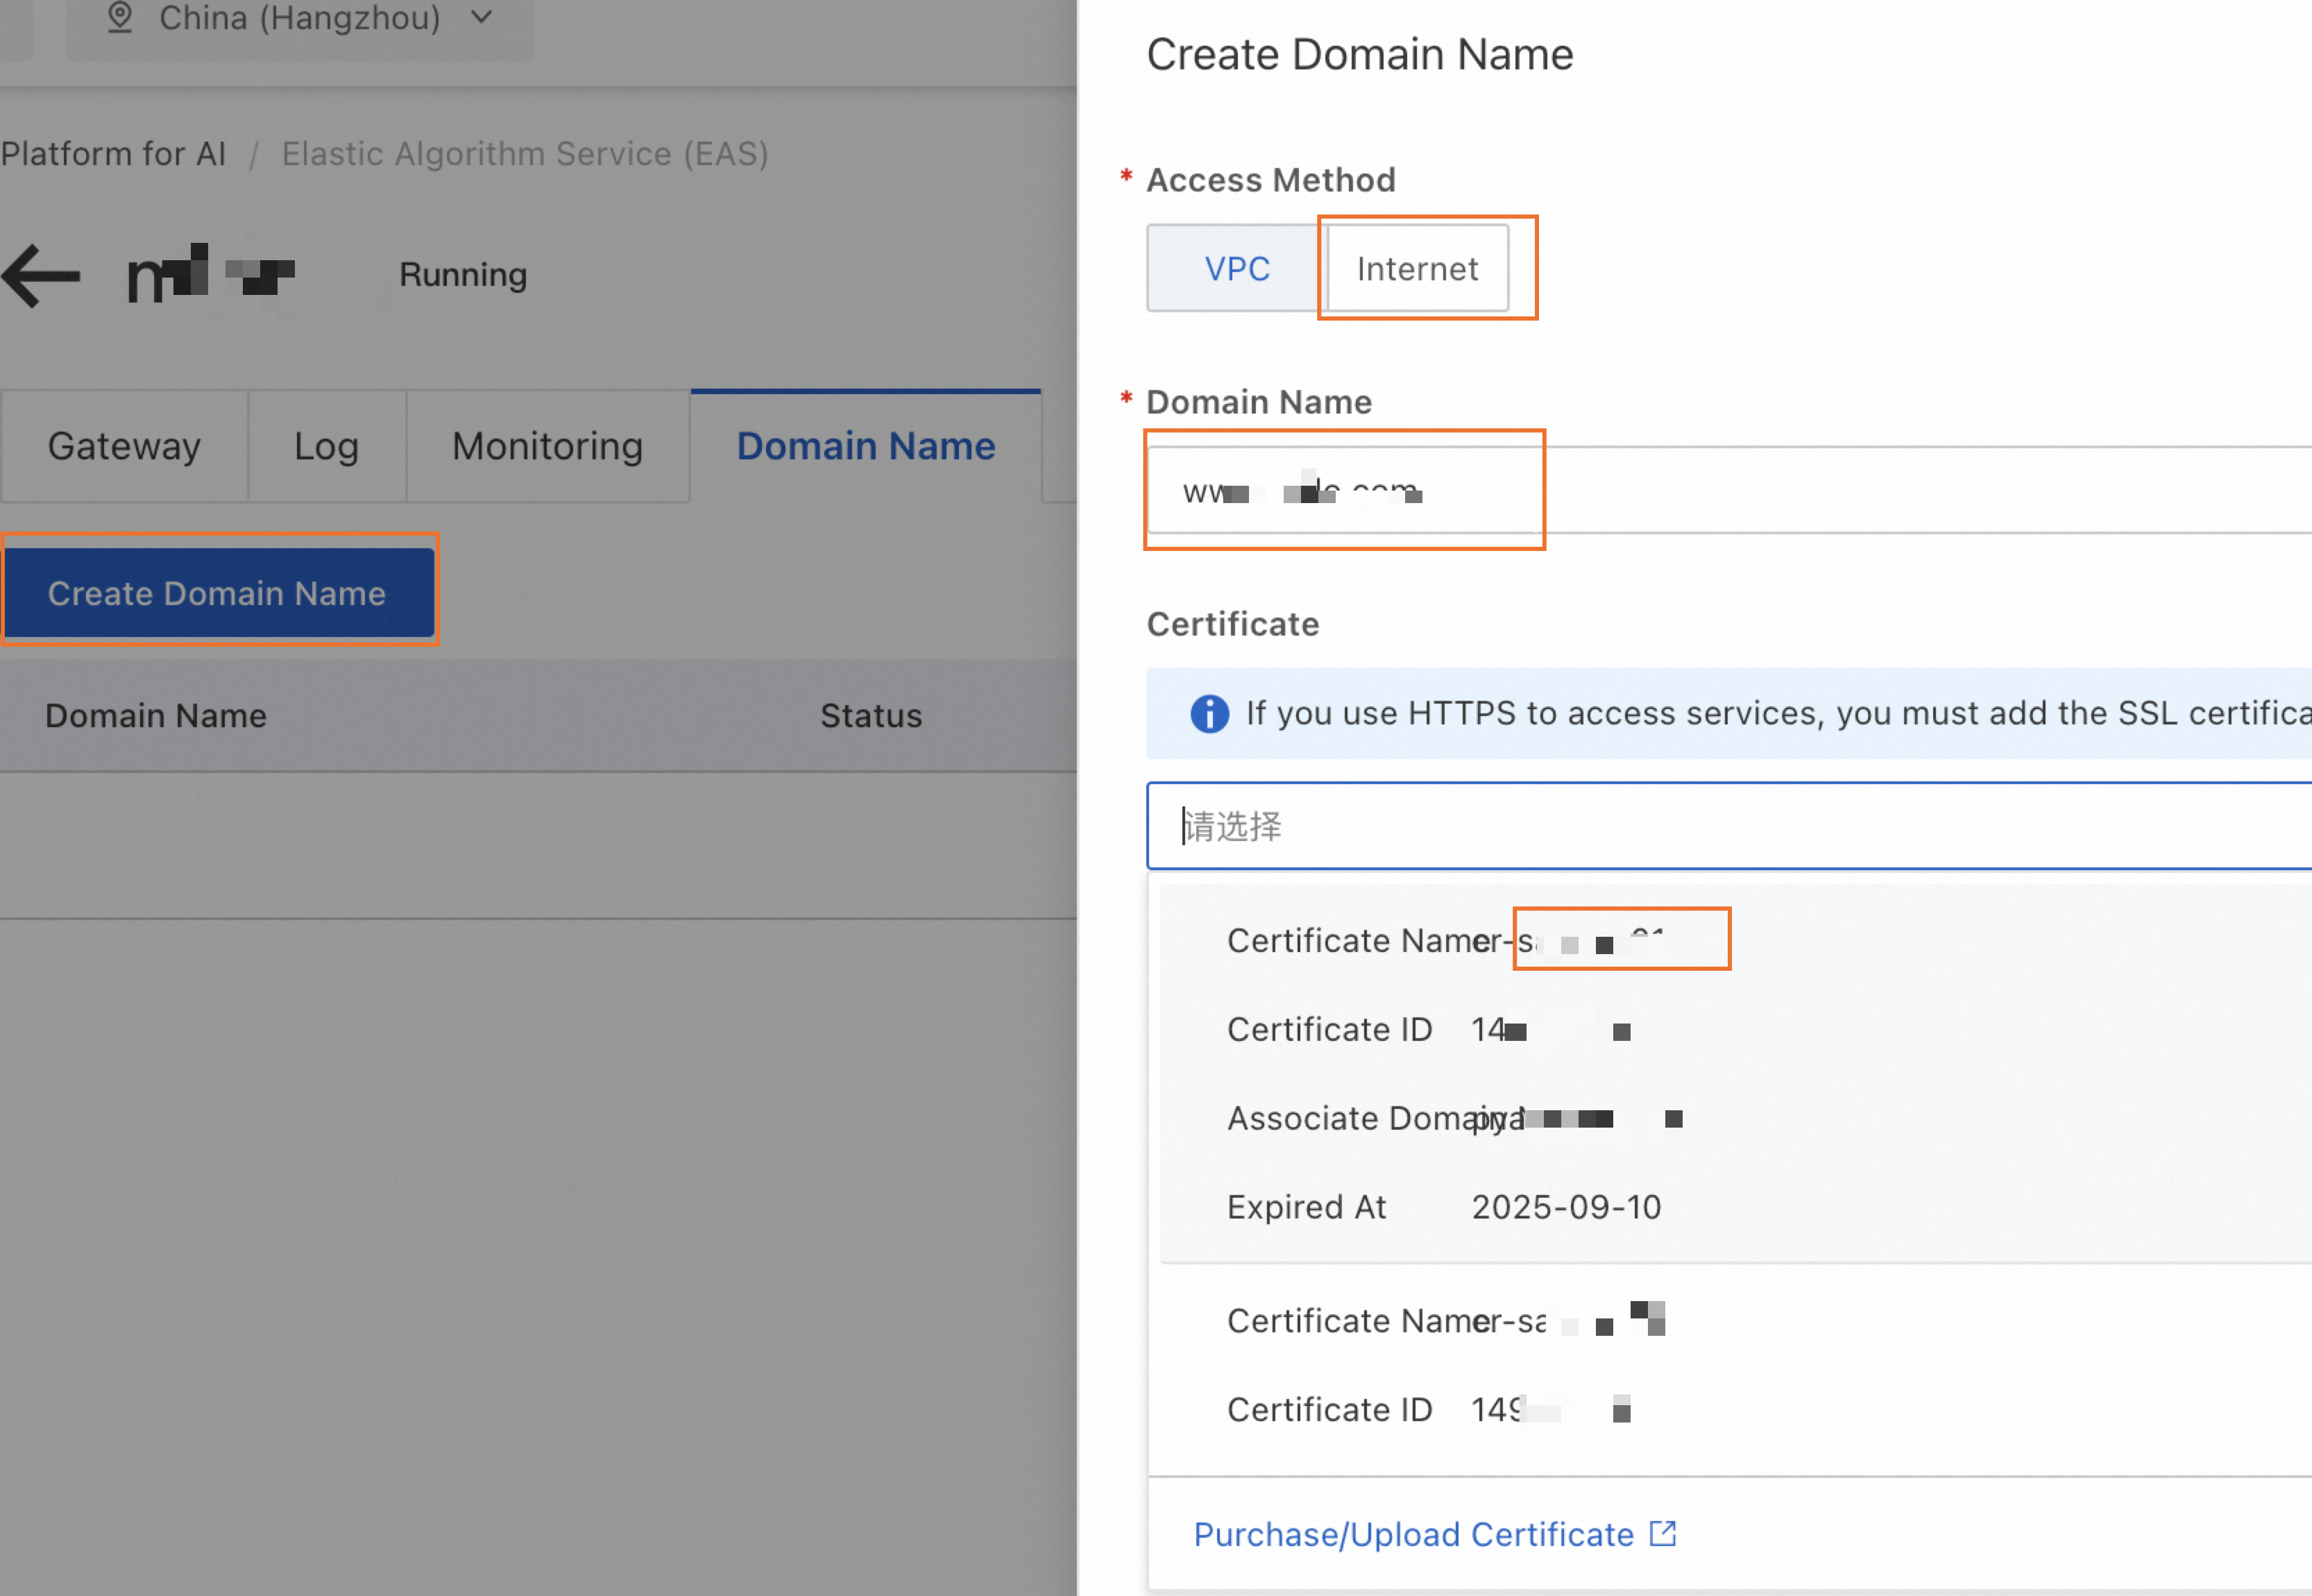Click the Monitoring tab
Viewport: 2312px width, 1596px height.
(545, 446)
